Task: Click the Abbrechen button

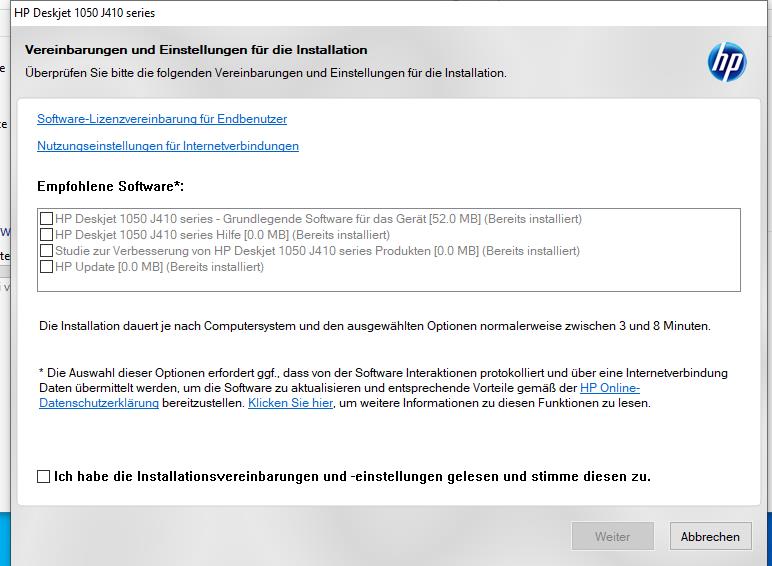Action: pos(710,536)
